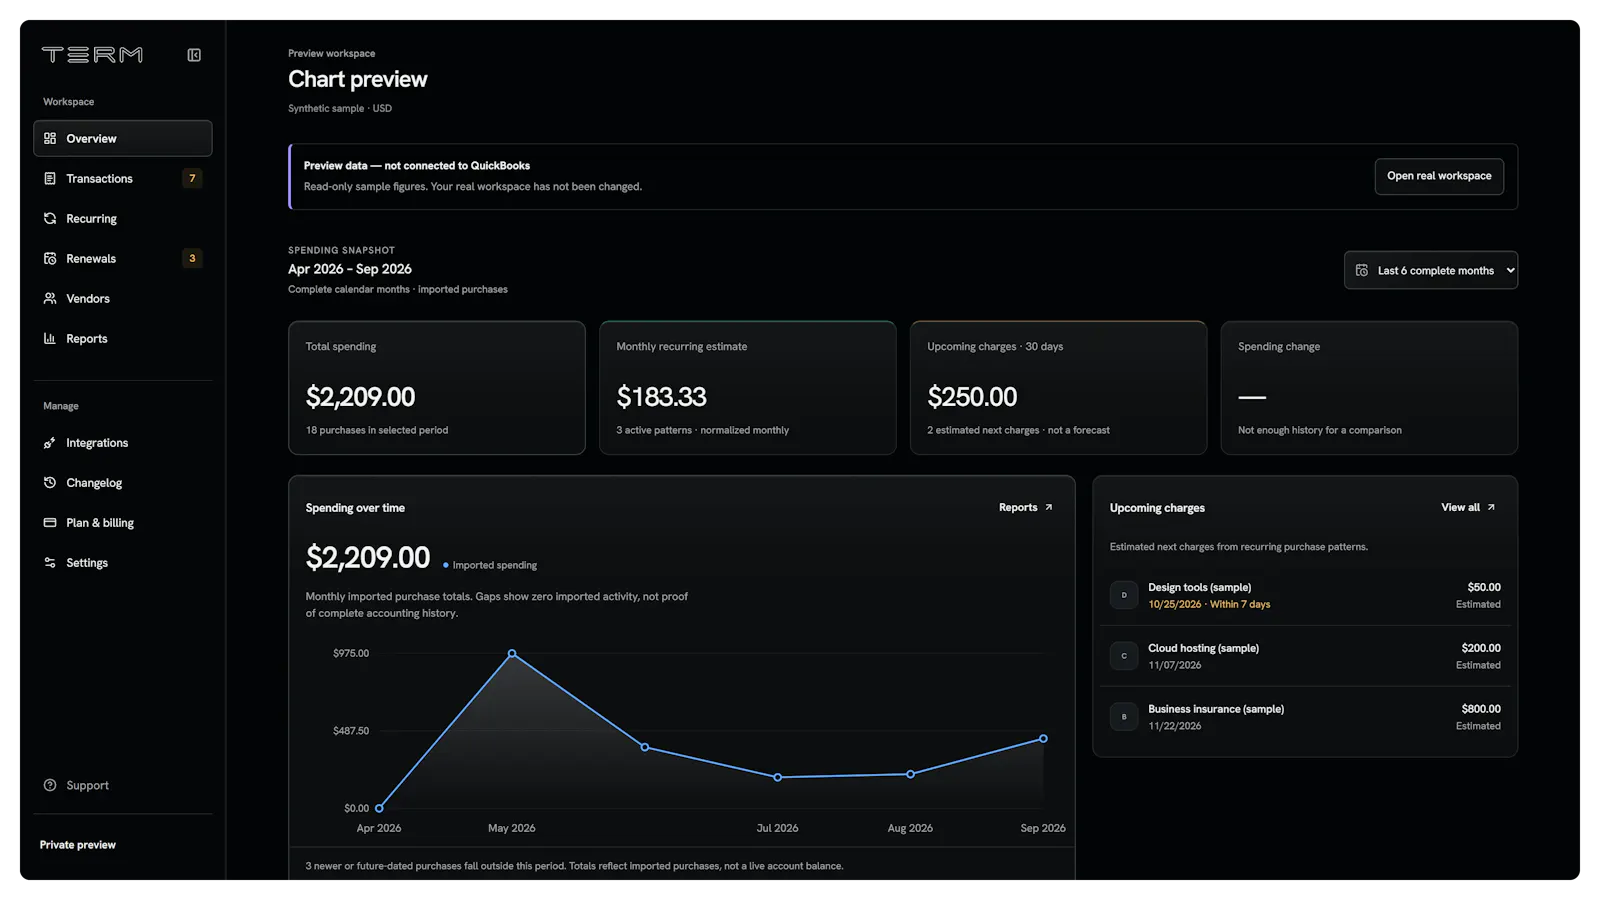This screenshot has width=1600, height=900.
Task: Click the May 2026 peak data point
Action: pyautogui.click(x=512, y=653)
